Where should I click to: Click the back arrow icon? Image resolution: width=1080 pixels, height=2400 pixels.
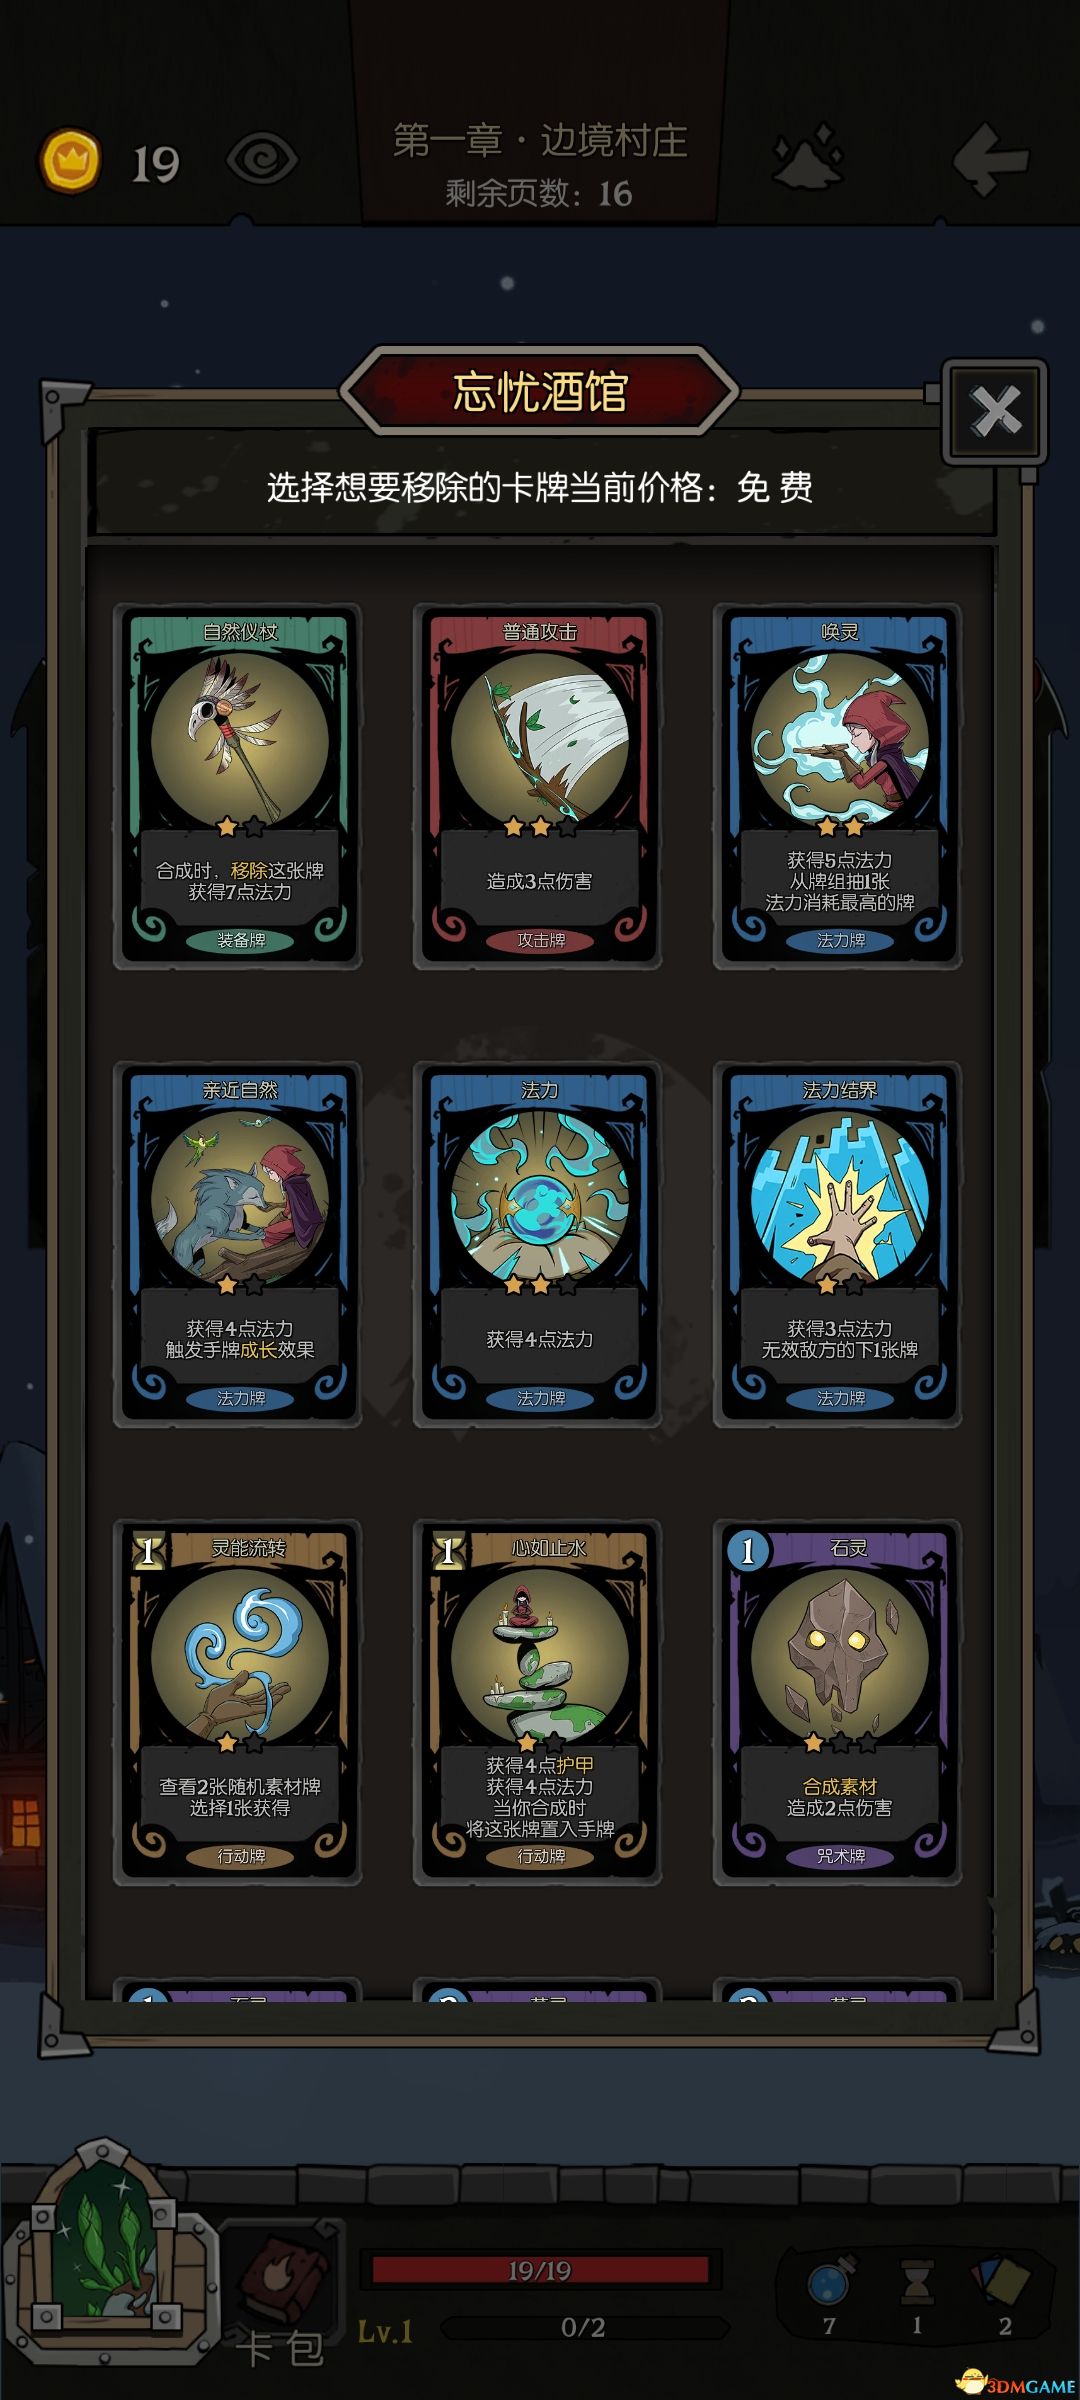tap(990, 159)
